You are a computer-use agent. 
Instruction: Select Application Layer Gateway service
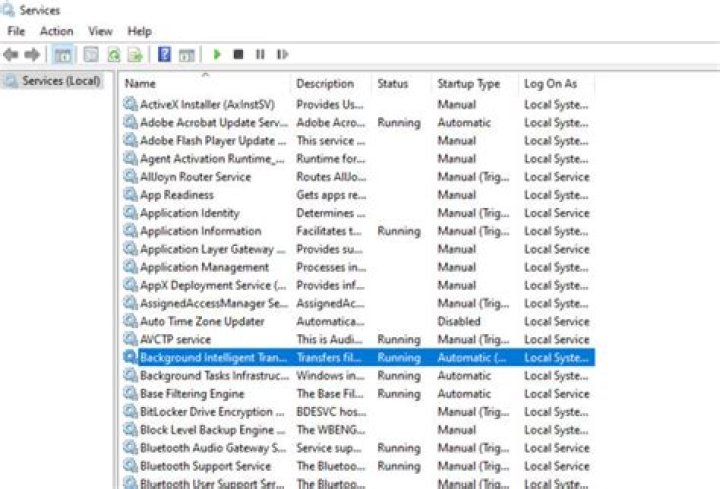[359, 249]
